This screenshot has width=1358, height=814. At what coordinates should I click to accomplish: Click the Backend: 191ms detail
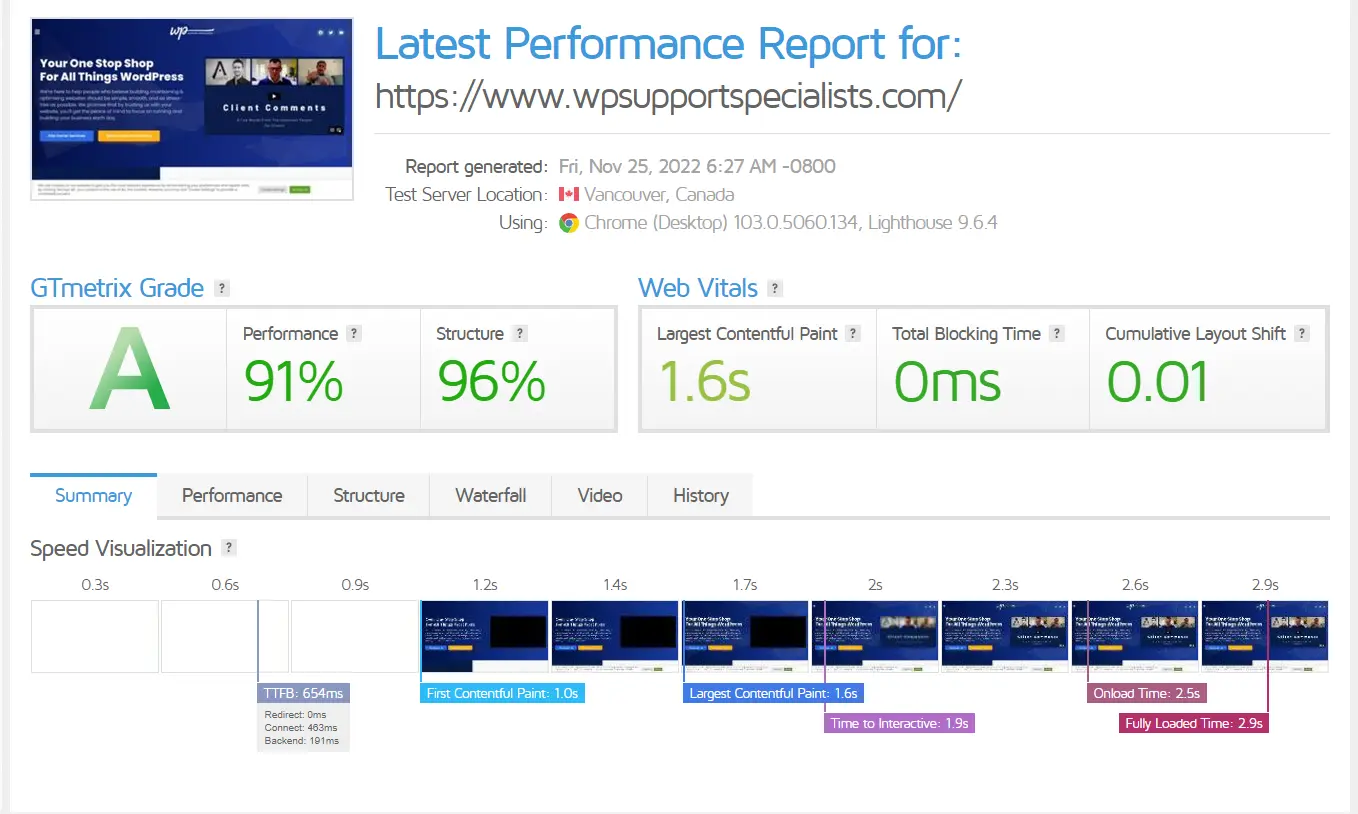click(302, 741)
